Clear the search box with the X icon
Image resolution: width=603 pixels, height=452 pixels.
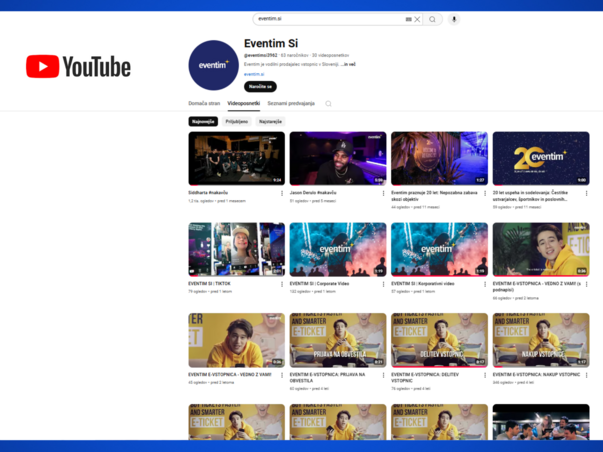[417, 19]
